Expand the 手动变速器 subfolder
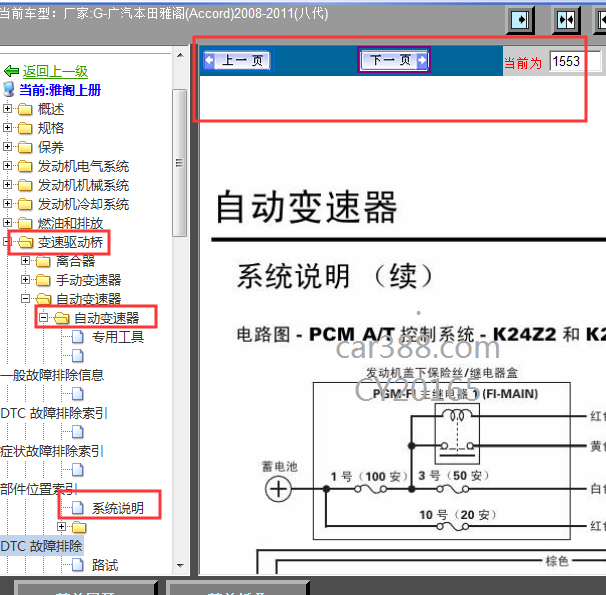Screen dimensions: 606x595 click(25, 280)
